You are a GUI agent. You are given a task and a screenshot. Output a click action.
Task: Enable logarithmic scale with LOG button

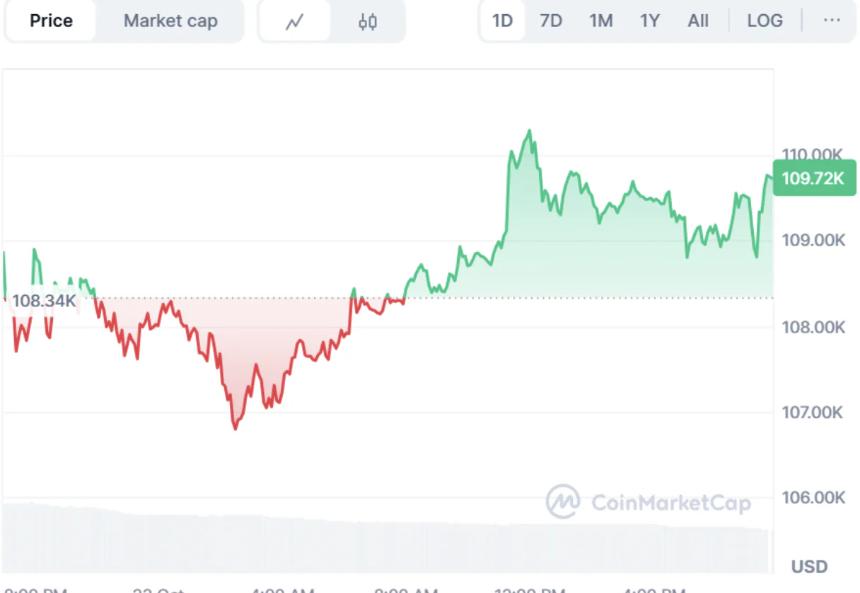(x=764, y=20)
